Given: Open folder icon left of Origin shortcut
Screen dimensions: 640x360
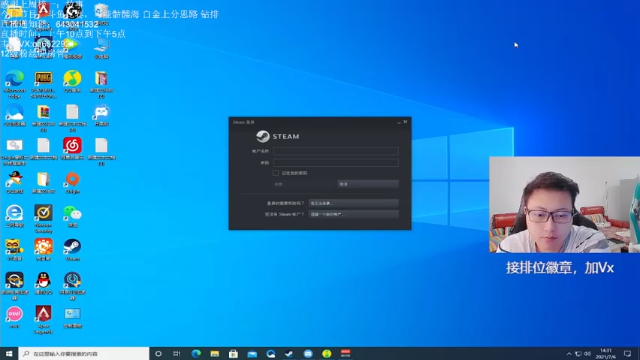Looking at the screenshot, I should [44, 182].
